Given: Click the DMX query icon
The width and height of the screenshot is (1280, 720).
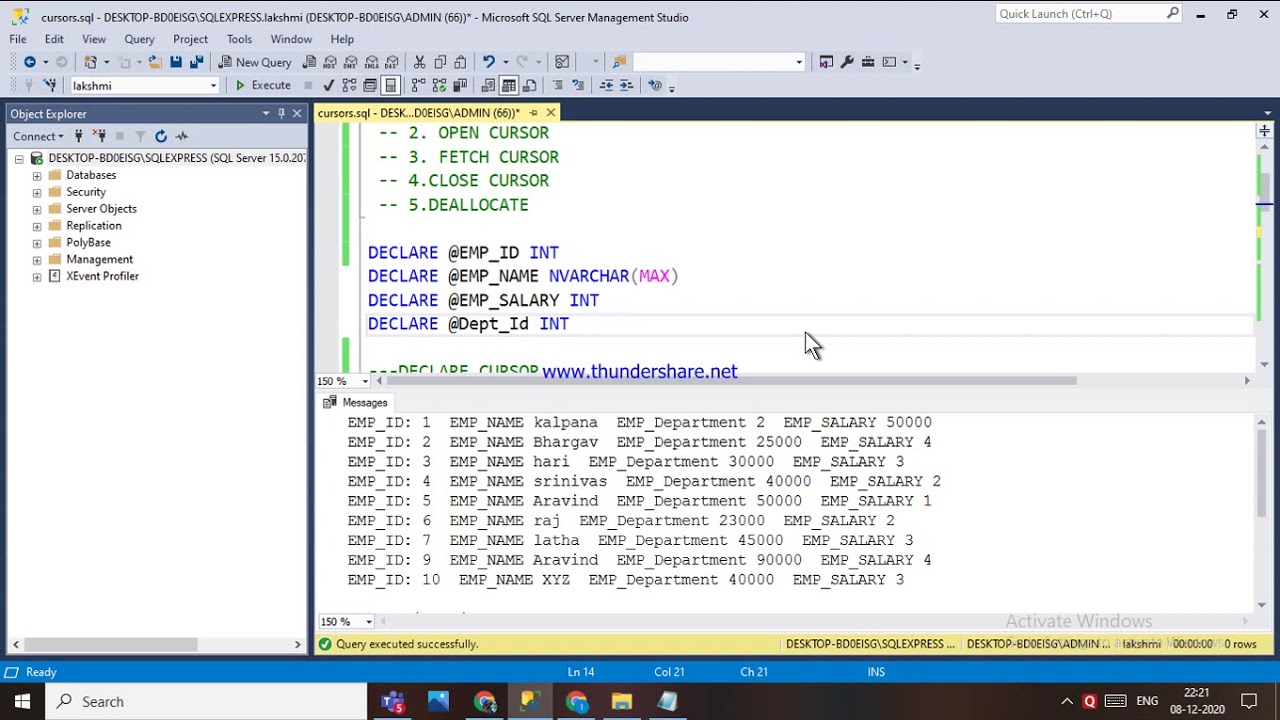Looking at the screenshot, I should click(351, 62).
